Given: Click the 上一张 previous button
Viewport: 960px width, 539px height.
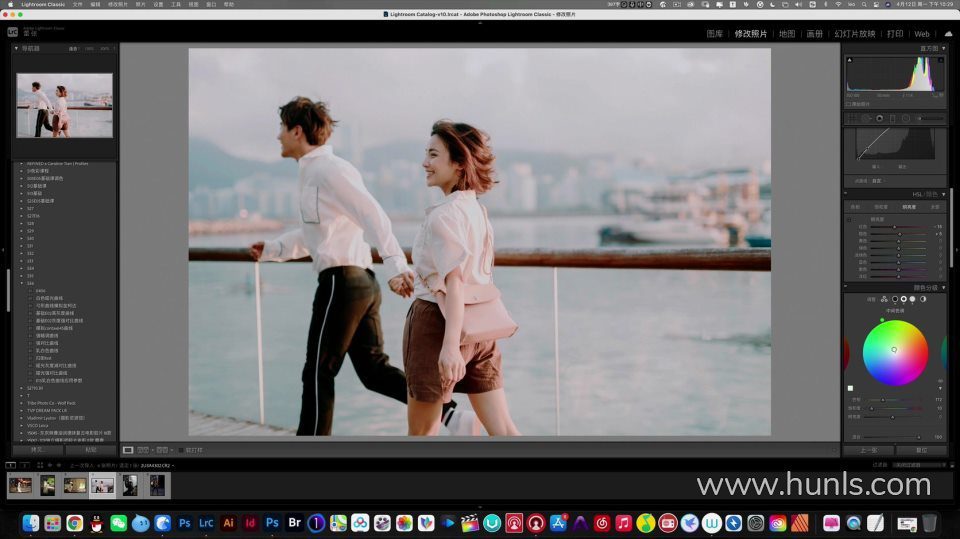Looking at the screenshot, I should tap(868, 450).
